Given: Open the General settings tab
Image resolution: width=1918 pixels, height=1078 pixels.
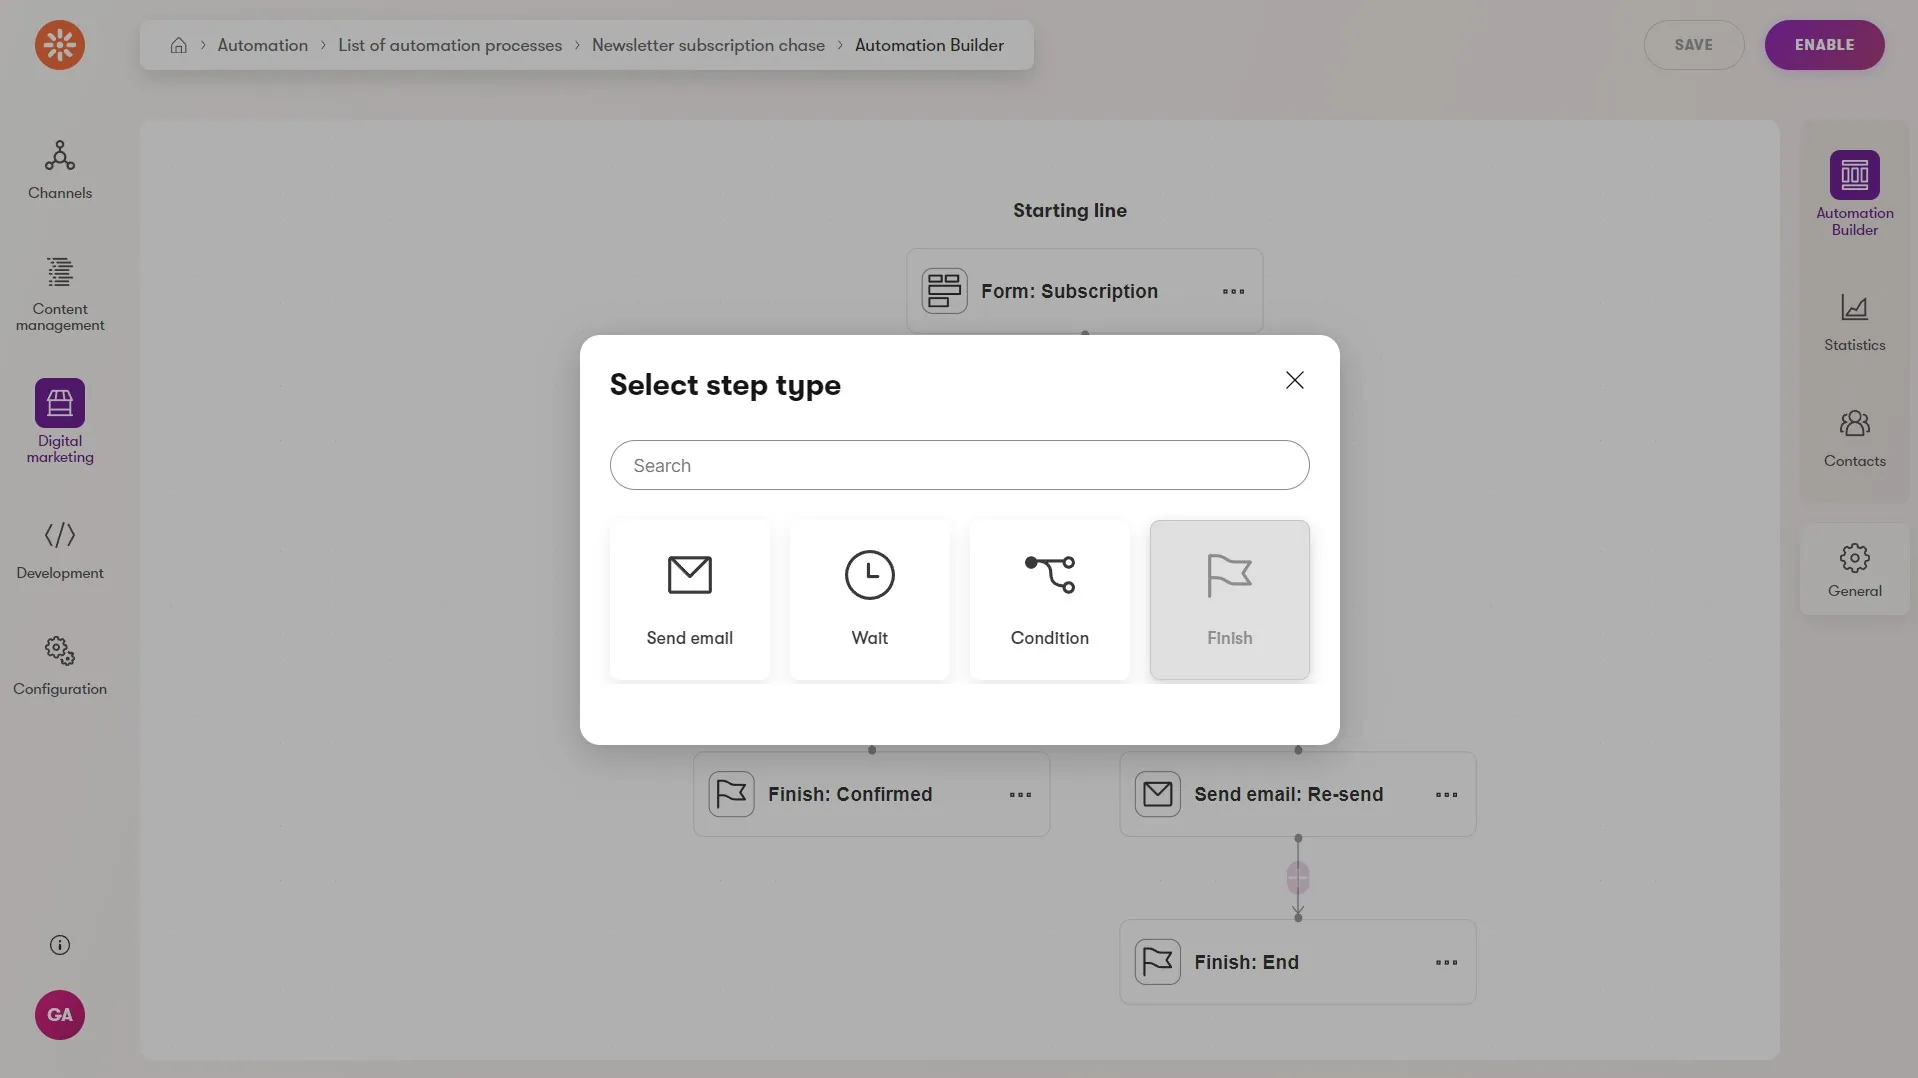Looking at the screenshot, I should click(x=1854, y=570).
